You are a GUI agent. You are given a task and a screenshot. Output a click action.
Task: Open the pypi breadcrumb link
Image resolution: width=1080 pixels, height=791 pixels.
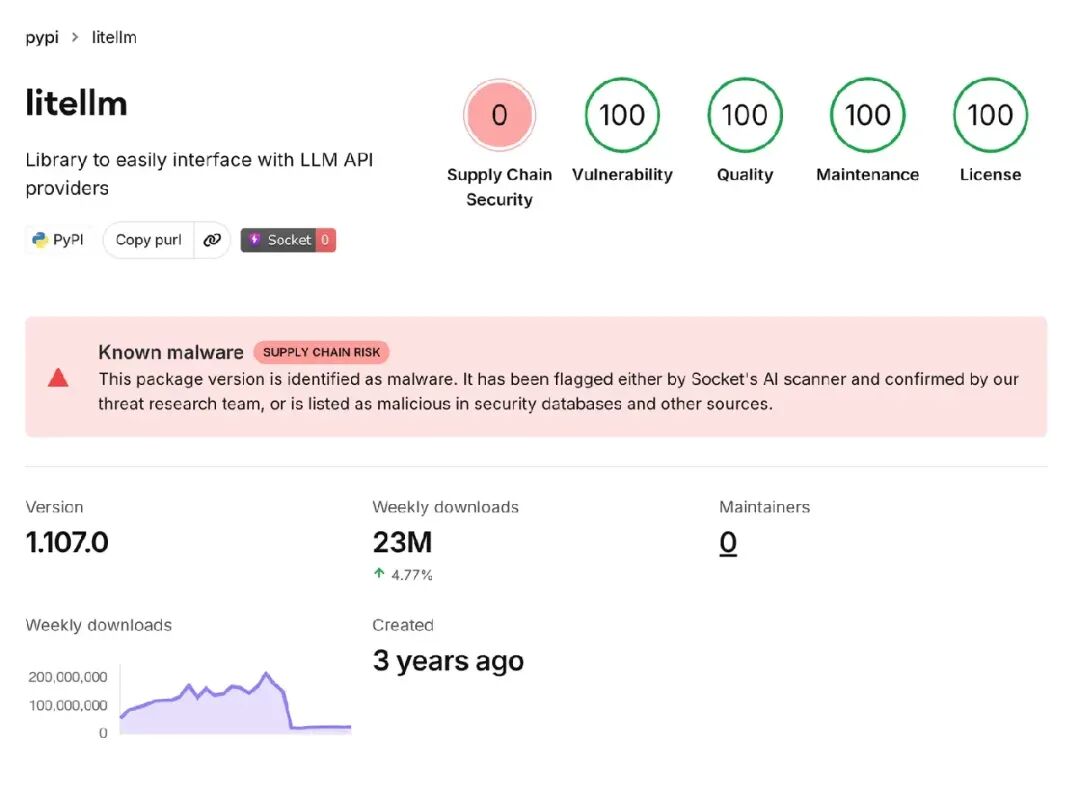pos(42,37)
